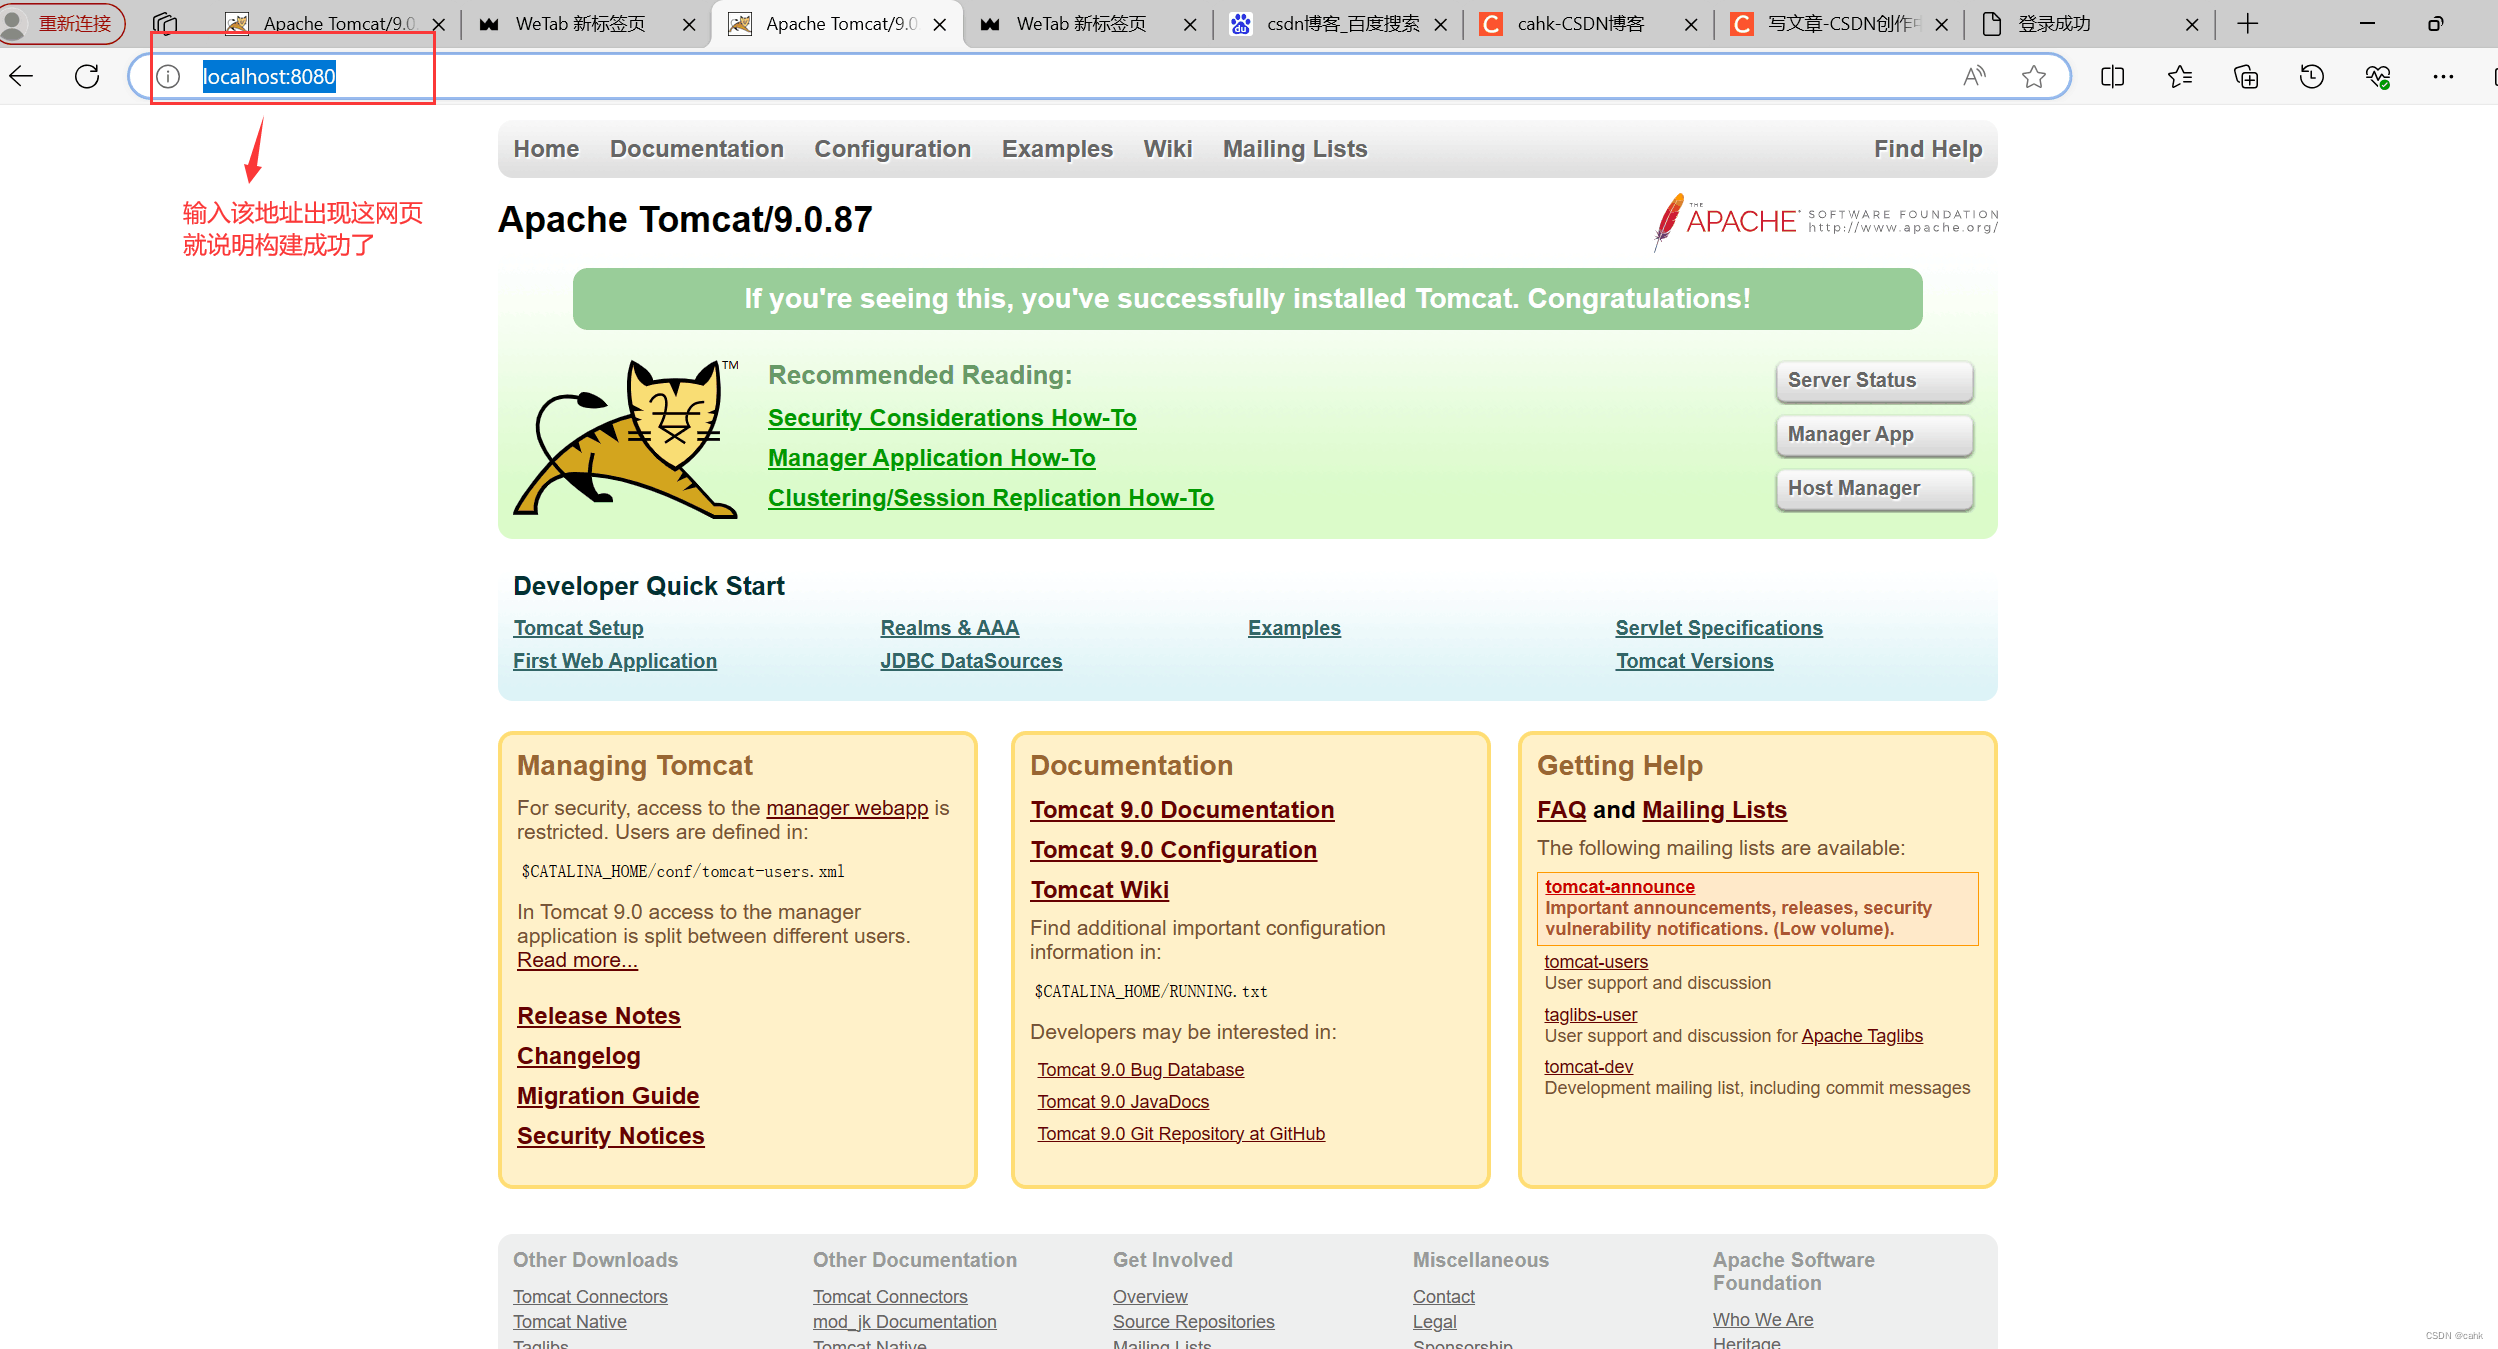The image size is (2498, 1349).
Task: Click the browser back arrow
Action: (x=22, y=76)
